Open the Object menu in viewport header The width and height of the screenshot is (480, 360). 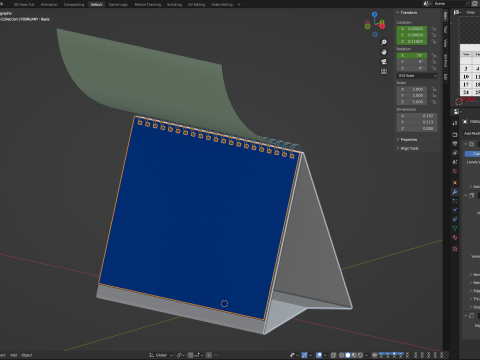pyautogui.click(x=27, y=355)
